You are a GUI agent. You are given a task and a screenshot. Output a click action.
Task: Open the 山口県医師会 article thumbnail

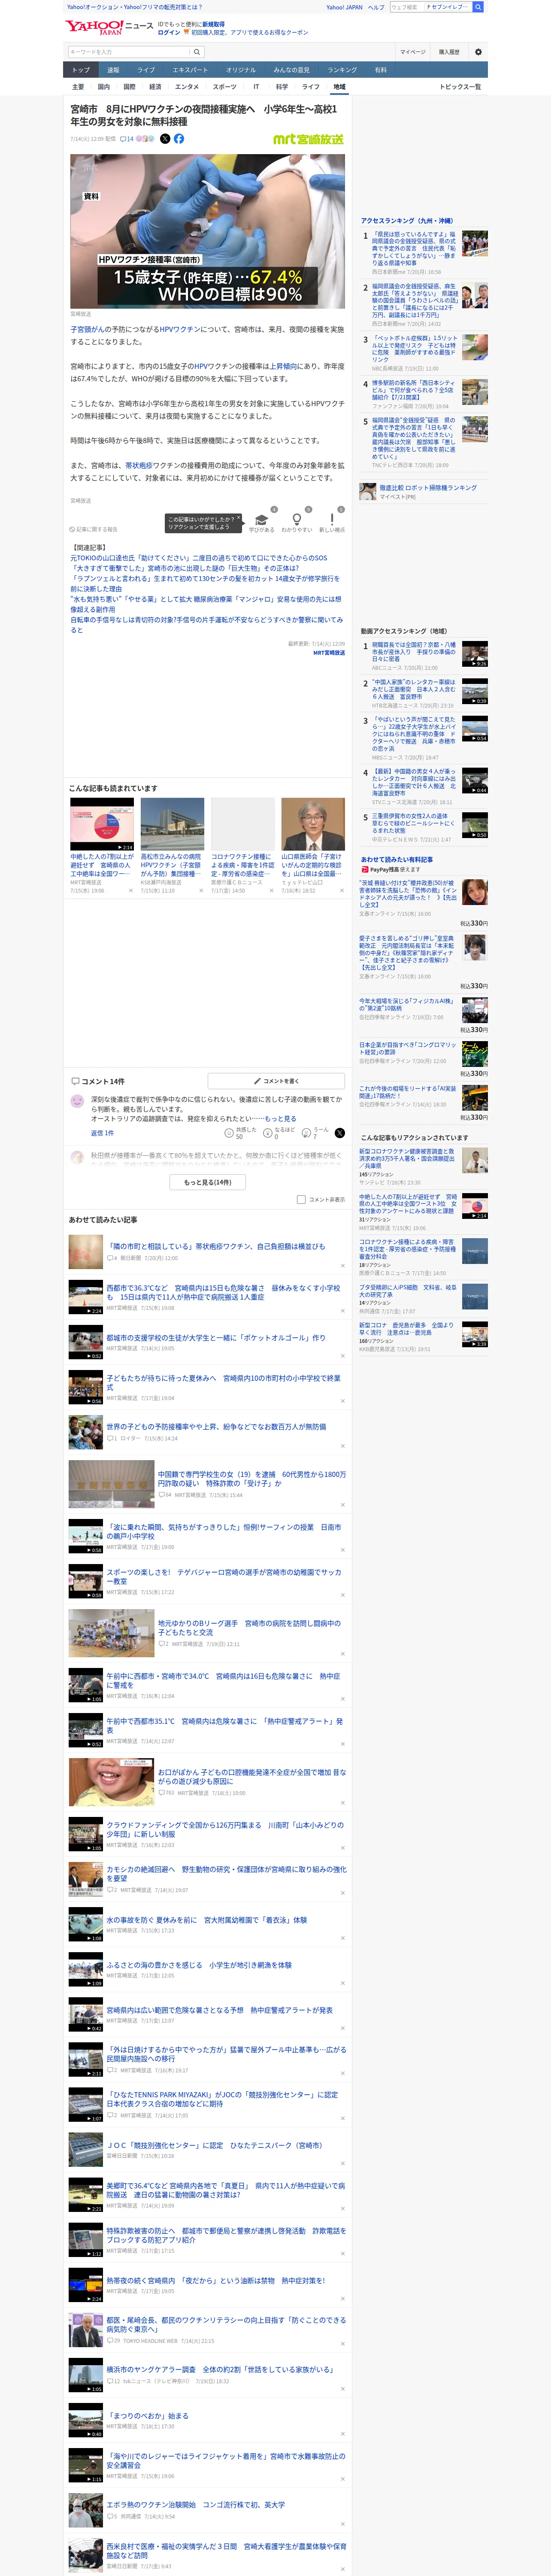click(x=313, y=824)
